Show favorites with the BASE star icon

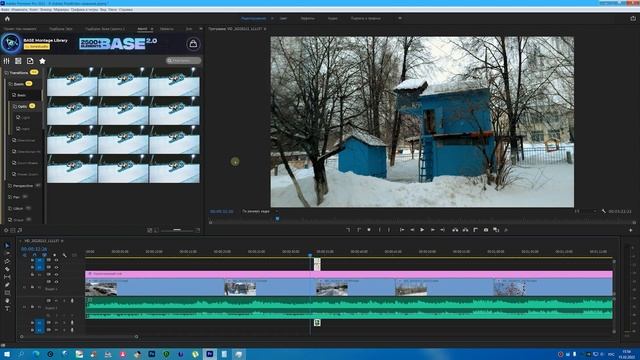[42, 61]
